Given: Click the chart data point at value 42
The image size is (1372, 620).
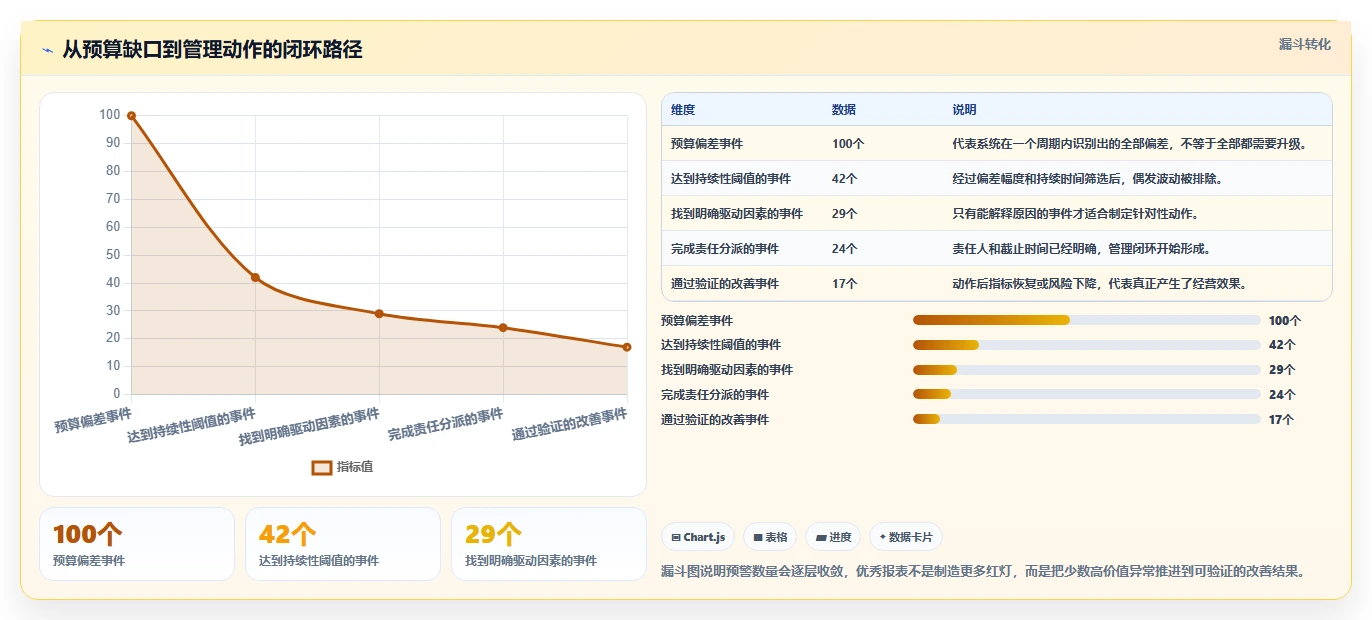Looking at the screenshot, I should [x=255, y=277].
